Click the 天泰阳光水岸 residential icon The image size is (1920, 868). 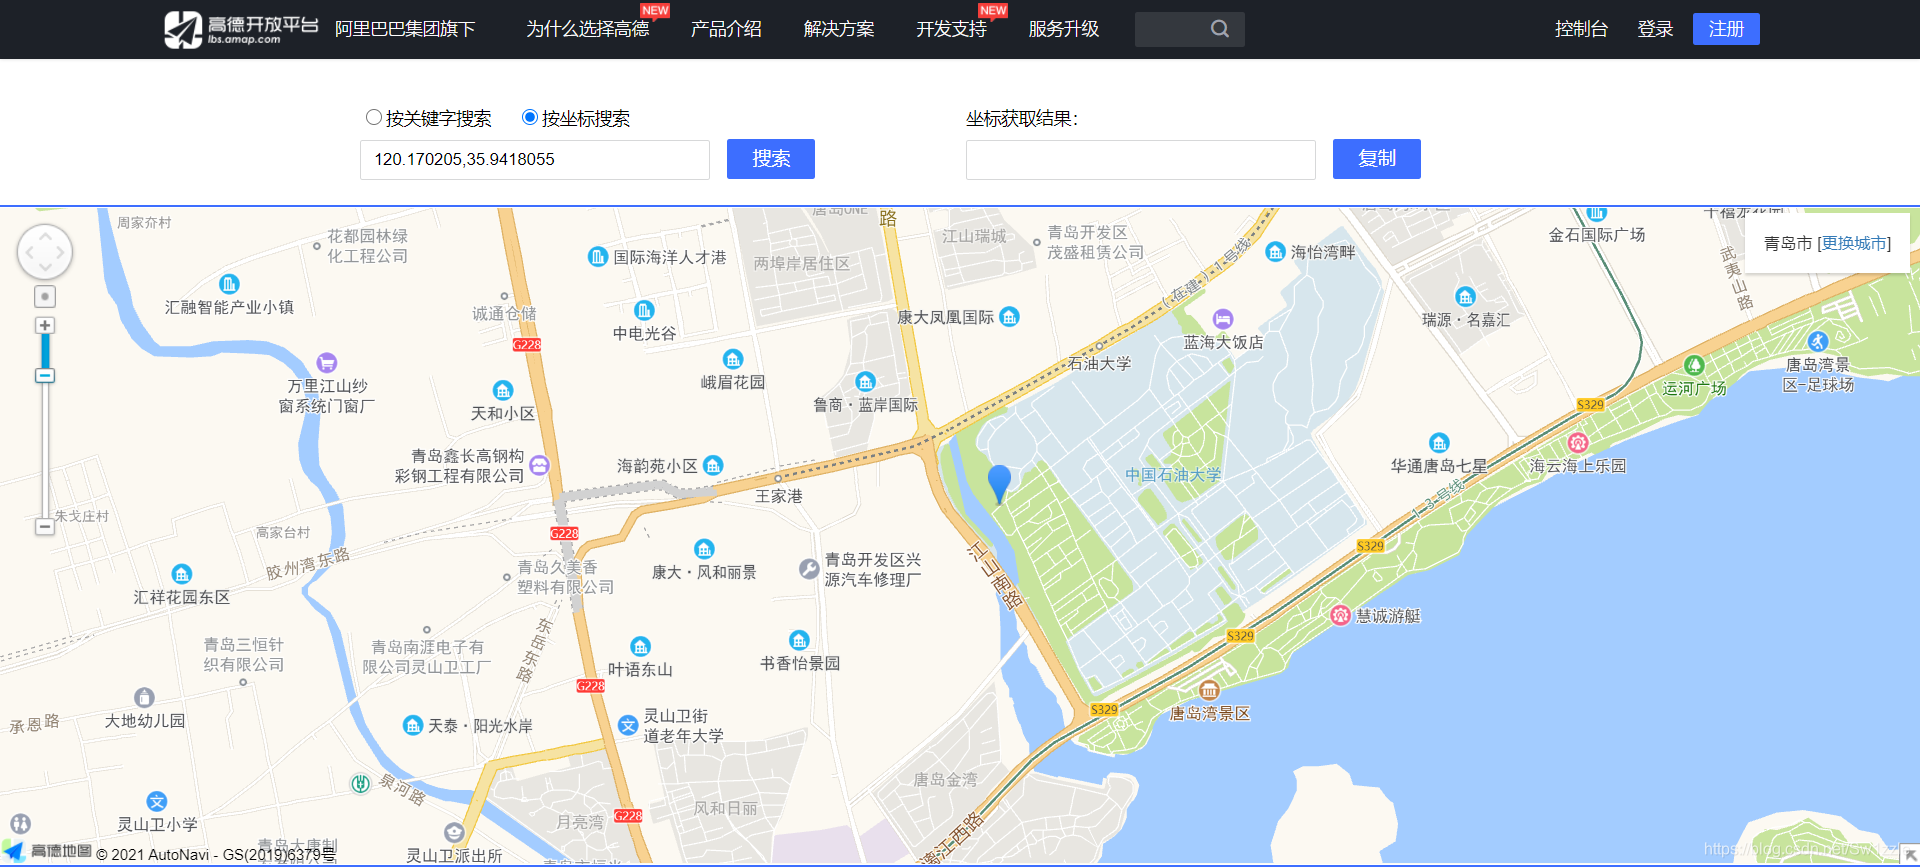point(413,725)
